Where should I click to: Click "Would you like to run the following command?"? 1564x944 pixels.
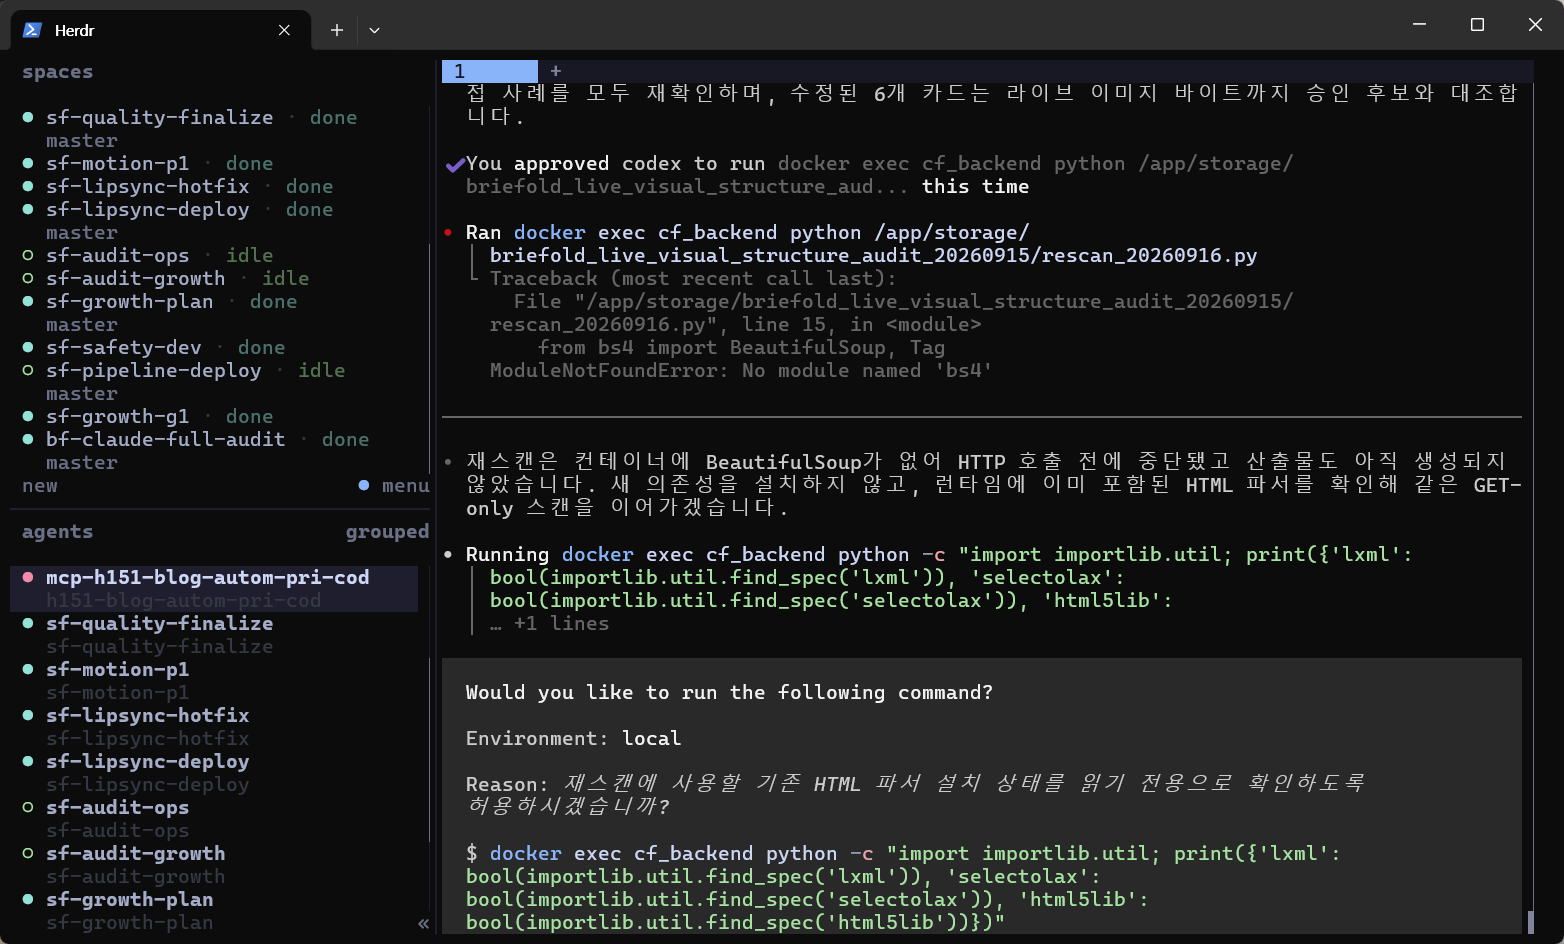coord(729,692)
